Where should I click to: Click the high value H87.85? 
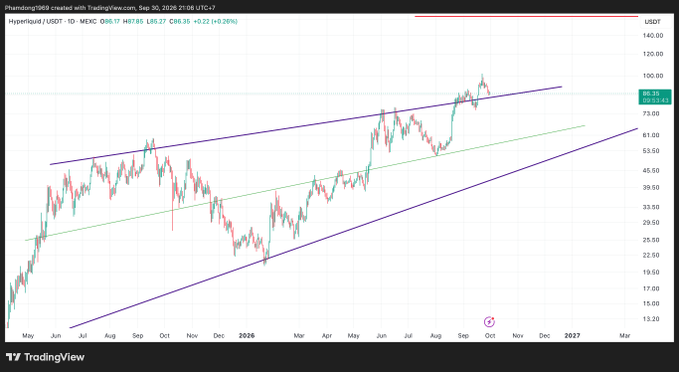pos(133,21)
